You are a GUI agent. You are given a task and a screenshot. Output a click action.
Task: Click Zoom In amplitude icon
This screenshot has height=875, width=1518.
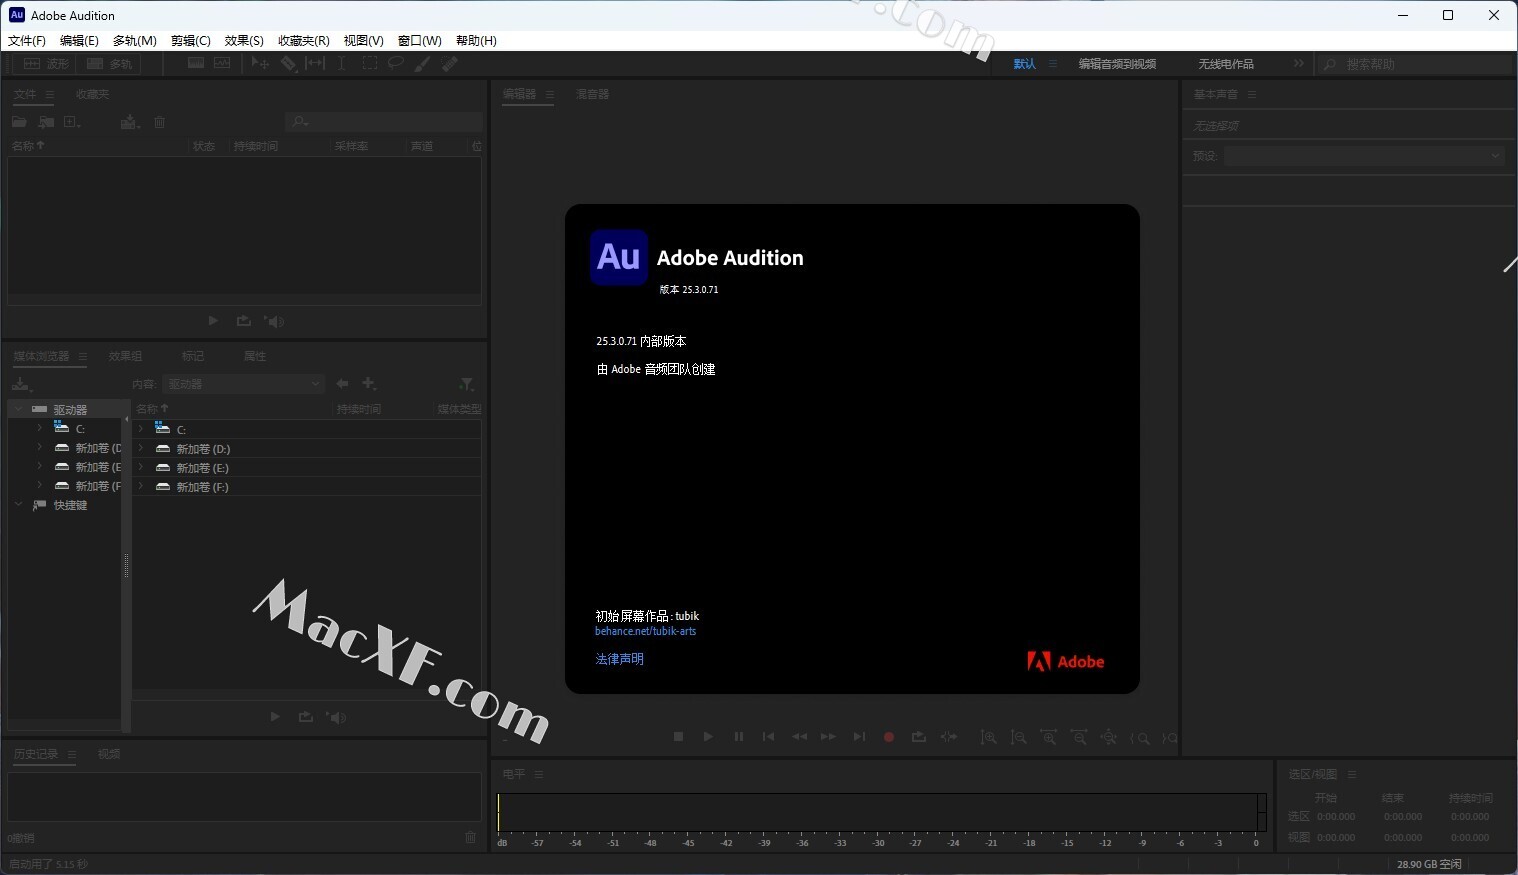[x=988, y=737]
